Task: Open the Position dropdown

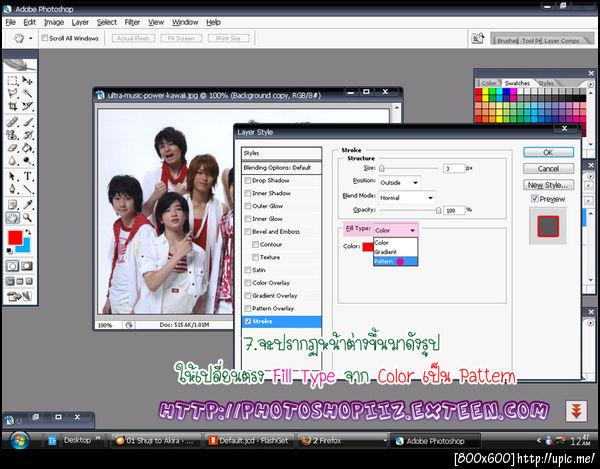Action: point(399,182)
